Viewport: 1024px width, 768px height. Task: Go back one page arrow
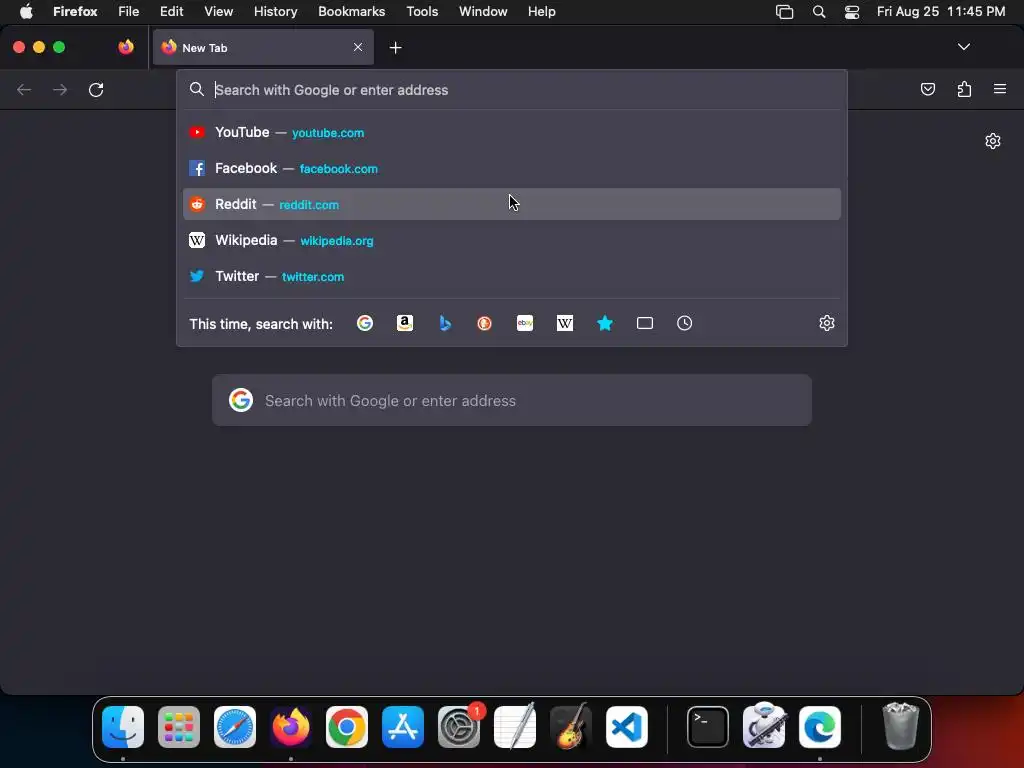[24, 89]
